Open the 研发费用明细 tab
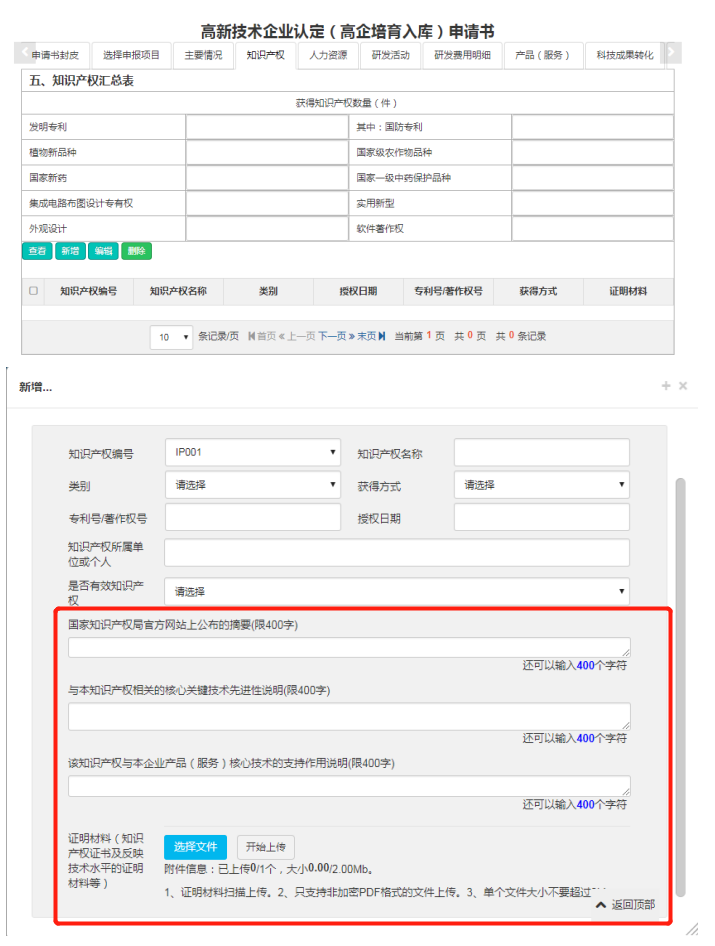This screenshot has width=715, height=946. point(462,55)
